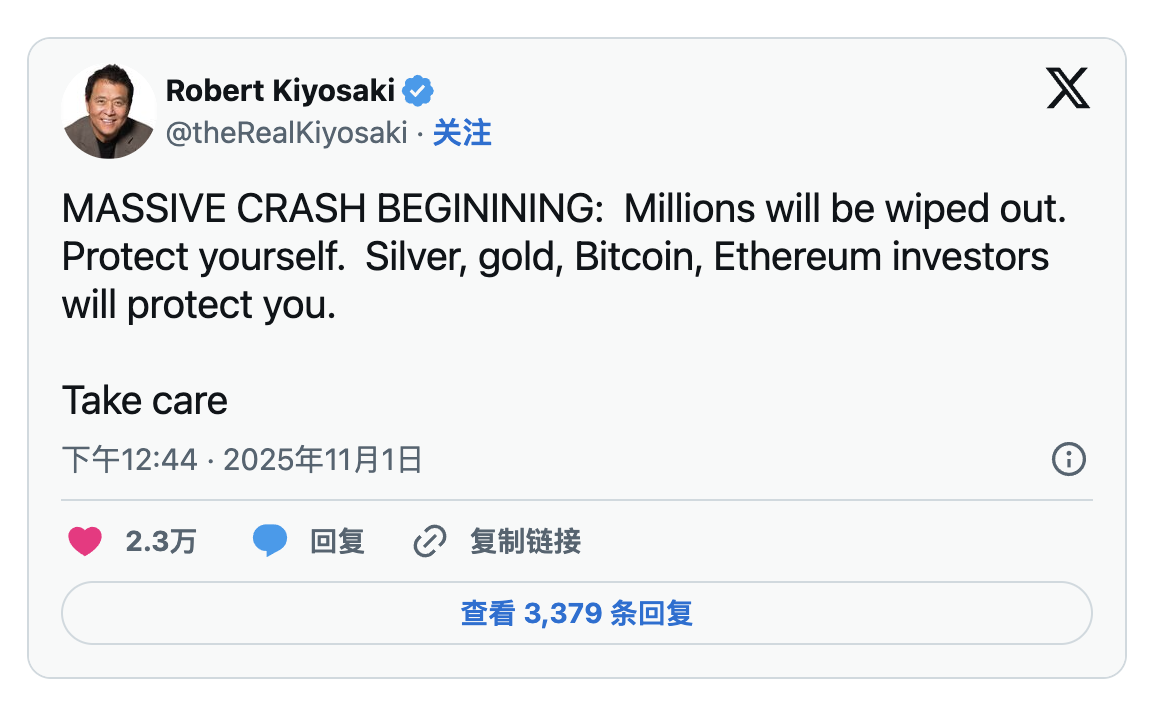
Task: Click the blue reply bubble icon
Action: [x=270, y=542]
